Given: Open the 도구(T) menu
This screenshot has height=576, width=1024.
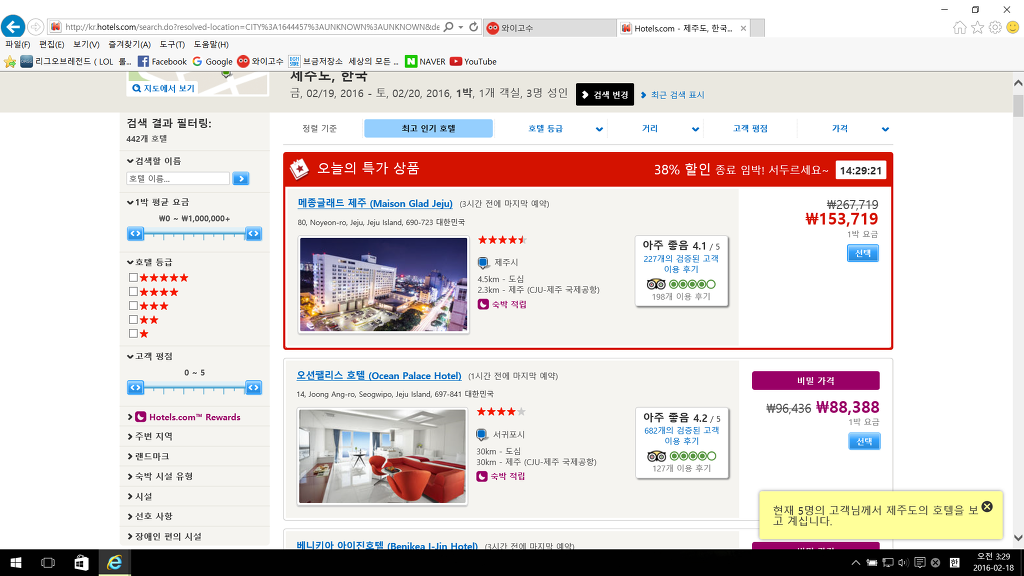Looking at the screenshot, I should click(x=172, y=44).
